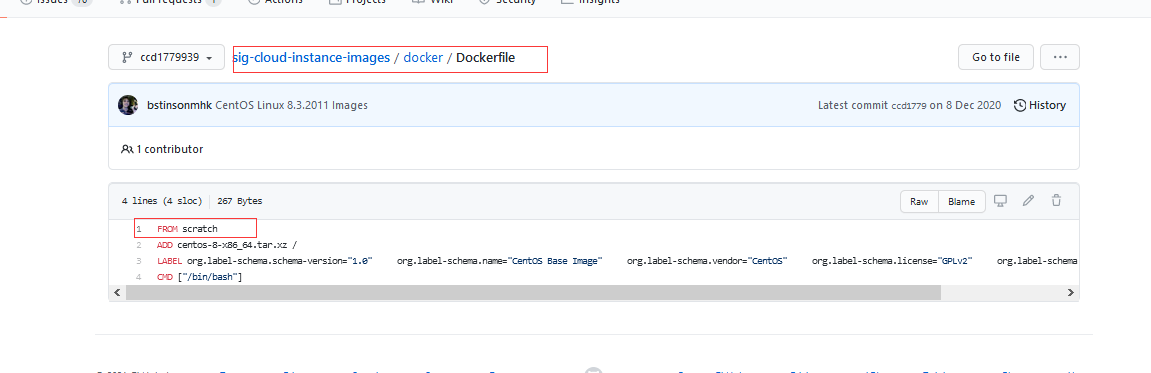Open the three-dots more options button
1151x373 pixels.
click(x=1059, y=57)
